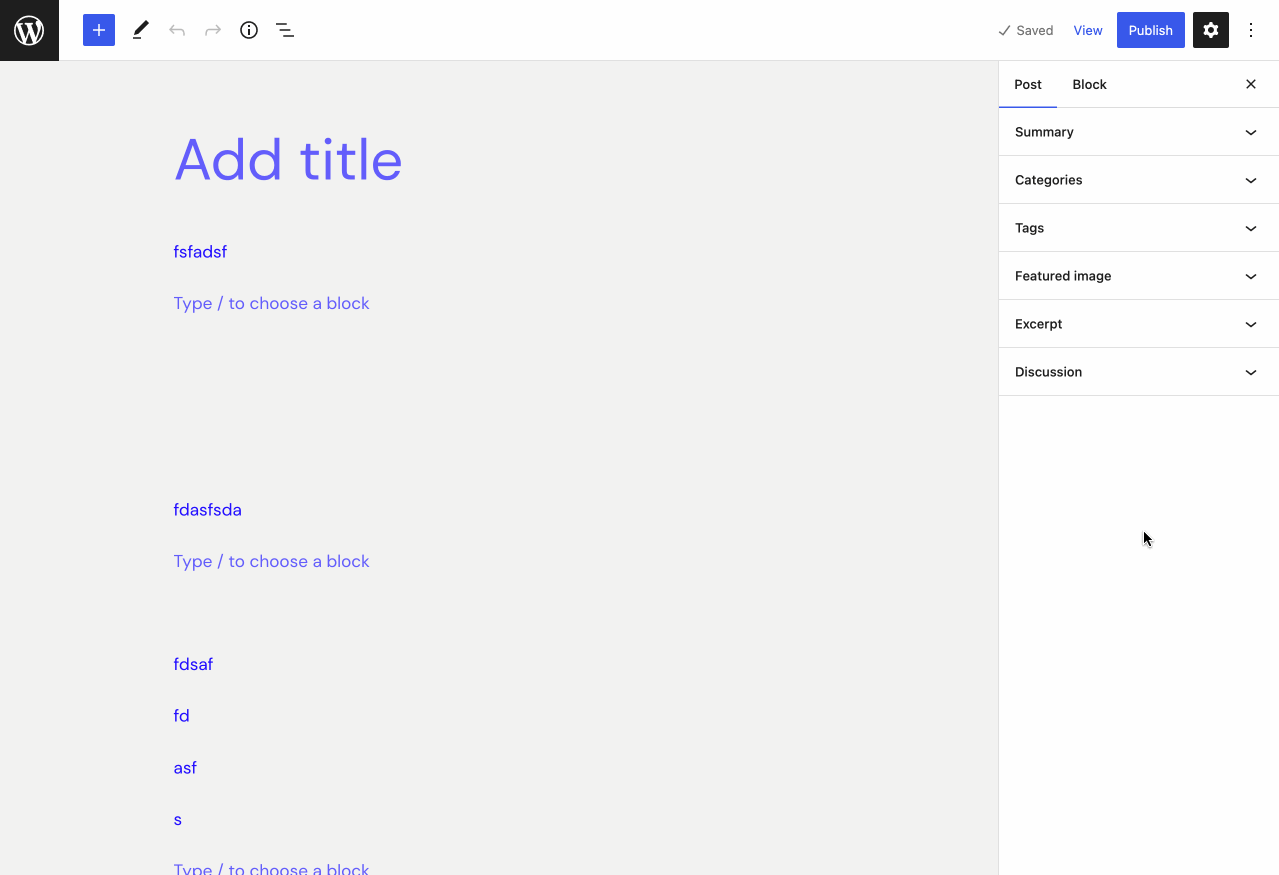This screenshot has width=1279, height=875.
Task: Select the fdasfsda paragraph
Action: [x=208, y=510]
